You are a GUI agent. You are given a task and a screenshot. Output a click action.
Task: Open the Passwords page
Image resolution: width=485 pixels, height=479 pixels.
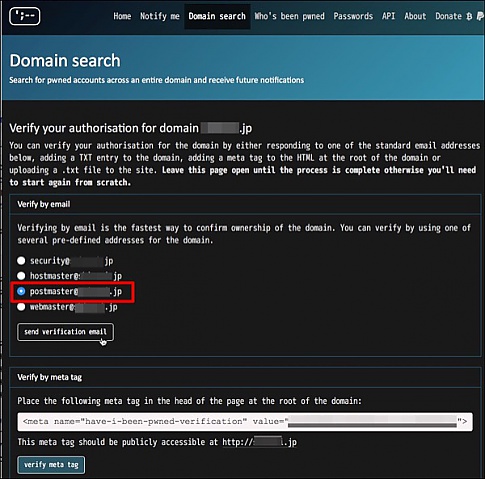coord(353,16)
